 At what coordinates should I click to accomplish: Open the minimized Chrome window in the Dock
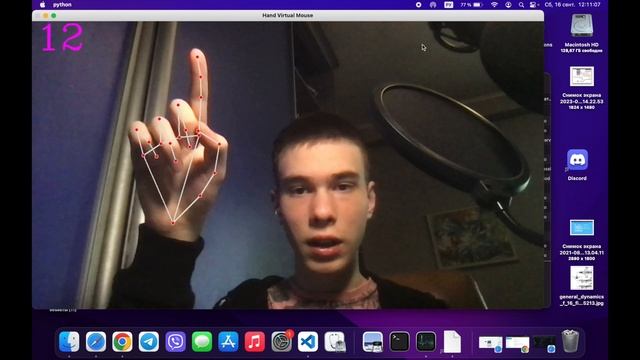(x=517, y=343)
